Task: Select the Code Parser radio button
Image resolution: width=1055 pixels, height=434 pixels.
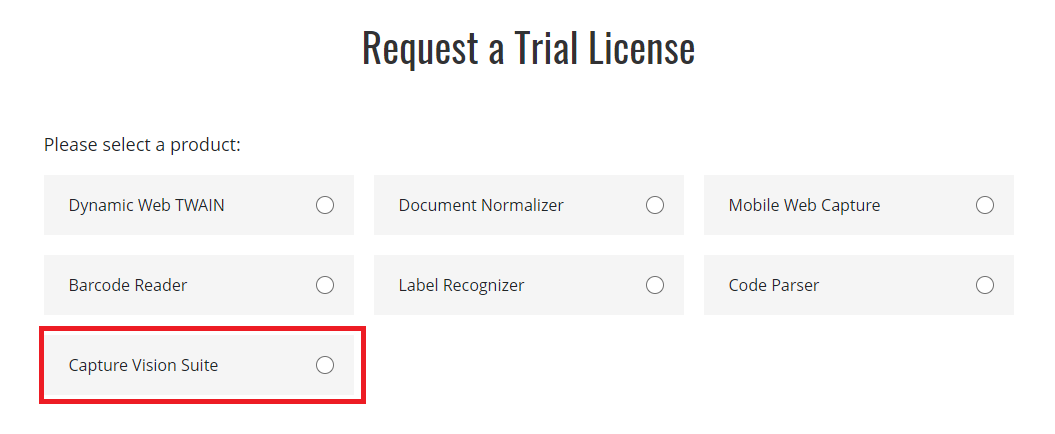Action: (x=985, y=285)
